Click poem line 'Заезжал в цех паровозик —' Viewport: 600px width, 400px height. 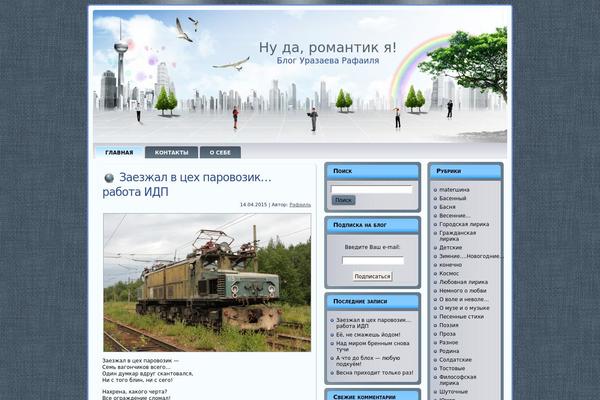click(140, 361)
